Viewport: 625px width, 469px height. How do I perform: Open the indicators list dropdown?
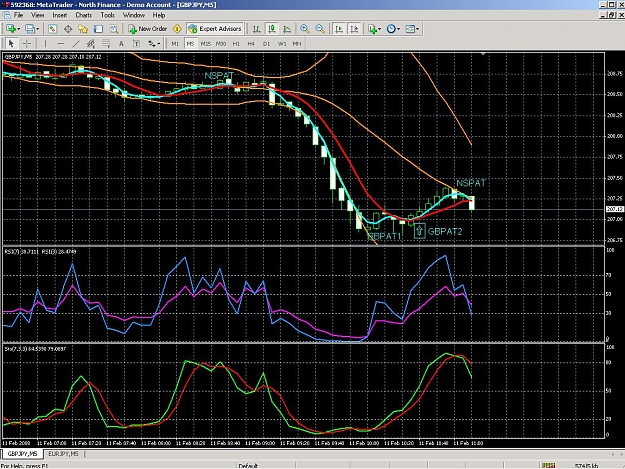(374, 29)
